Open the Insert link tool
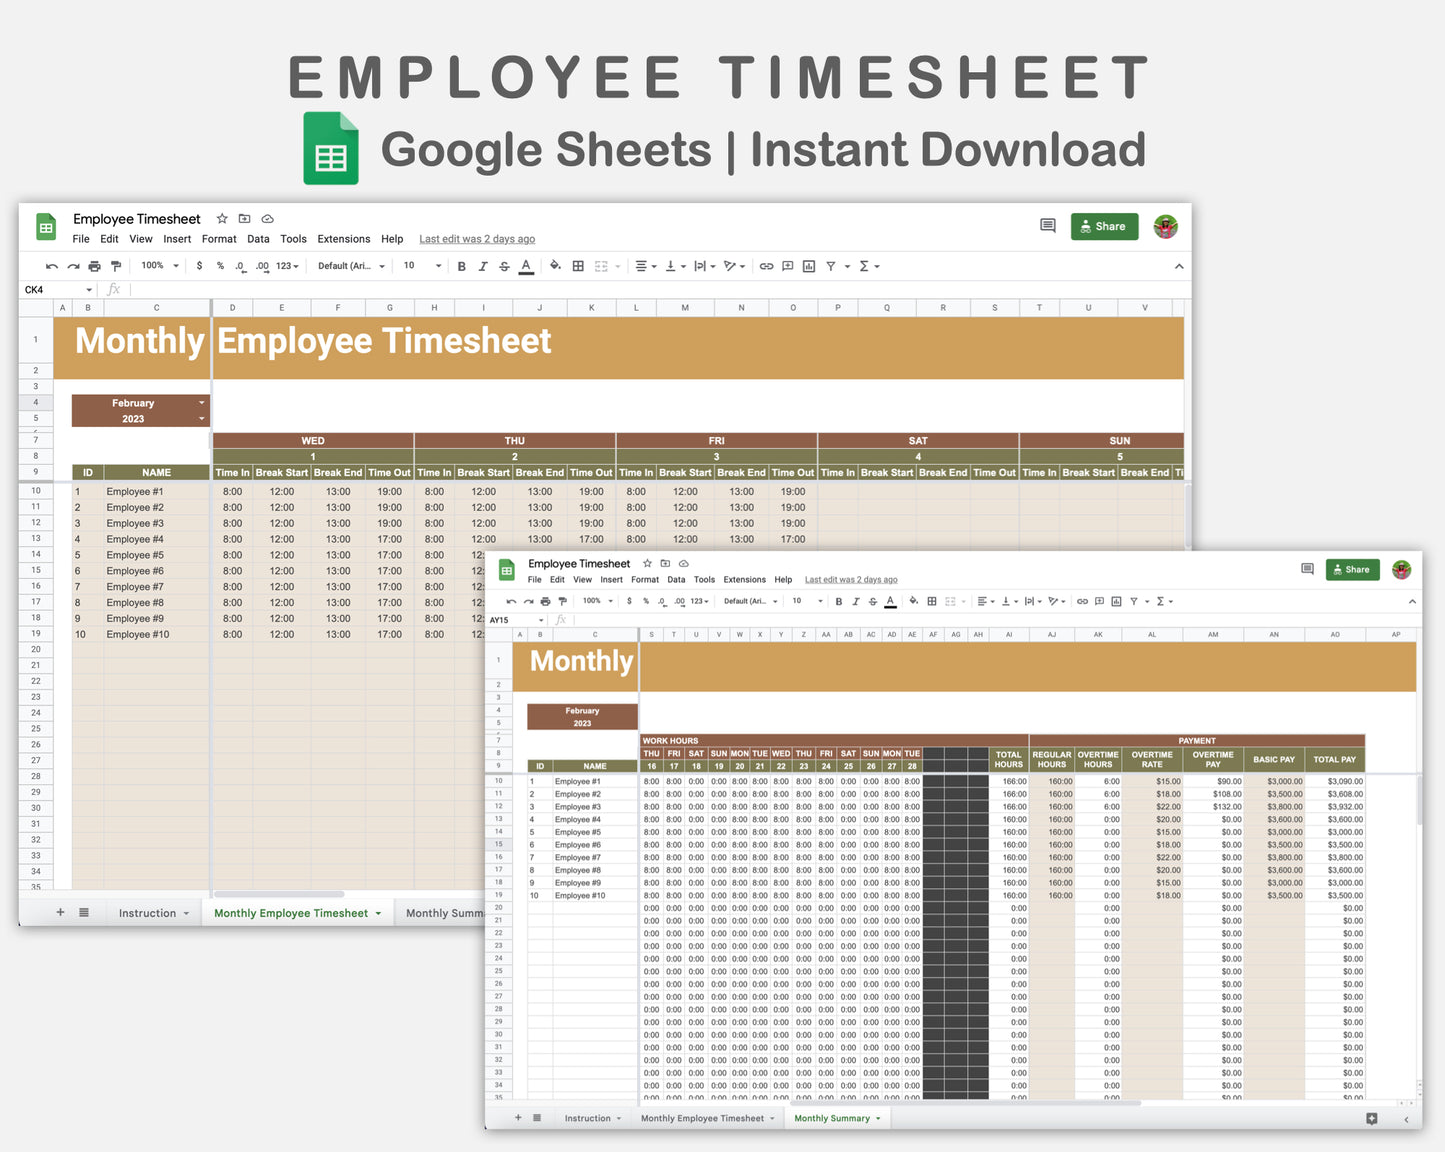 click(x=766, y=265)
